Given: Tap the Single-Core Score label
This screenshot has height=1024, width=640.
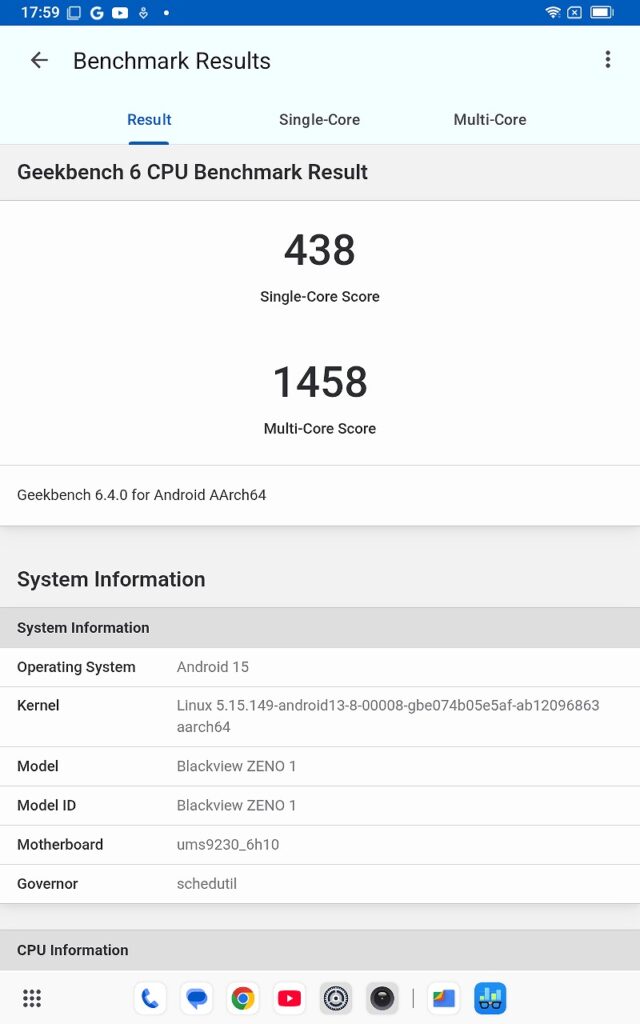Looking at the screenshot, I should pyautogui.click(x=319, y=296).
